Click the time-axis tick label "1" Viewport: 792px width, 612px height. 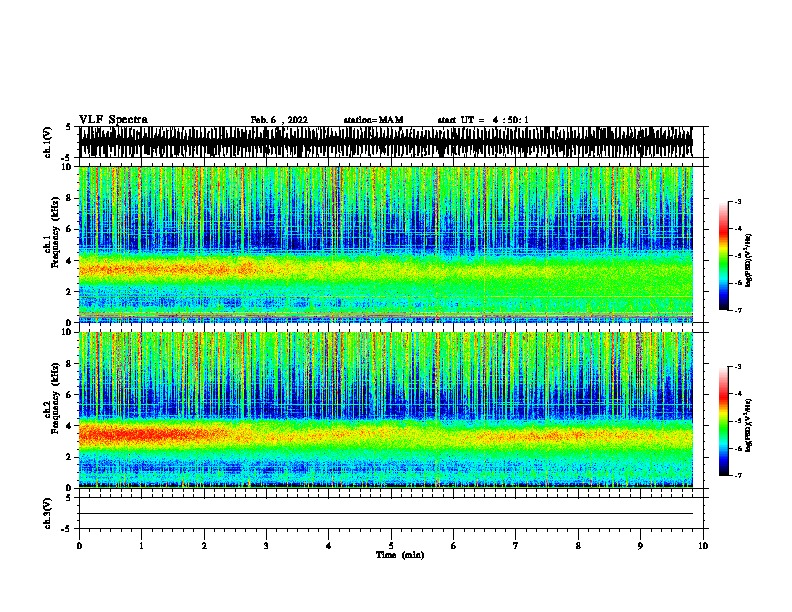pyautogui.click(x=141, y=546)
